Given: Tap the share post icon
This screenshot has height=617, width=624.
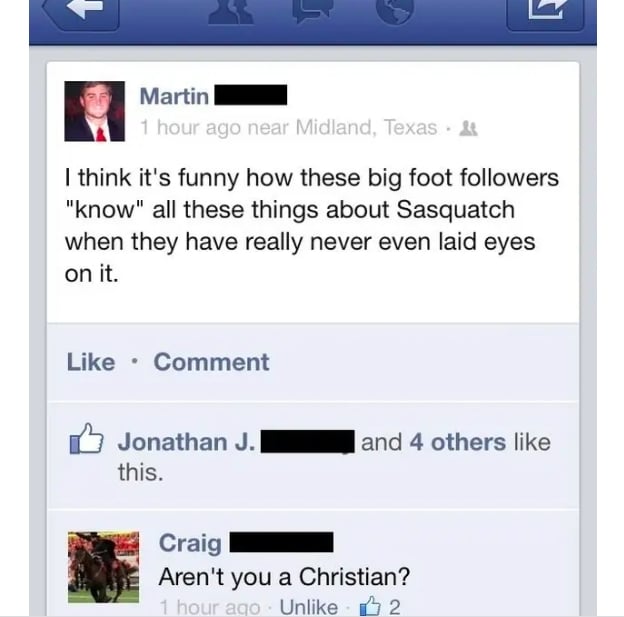Looking at the screenshot, I should (x=545, y=12).
